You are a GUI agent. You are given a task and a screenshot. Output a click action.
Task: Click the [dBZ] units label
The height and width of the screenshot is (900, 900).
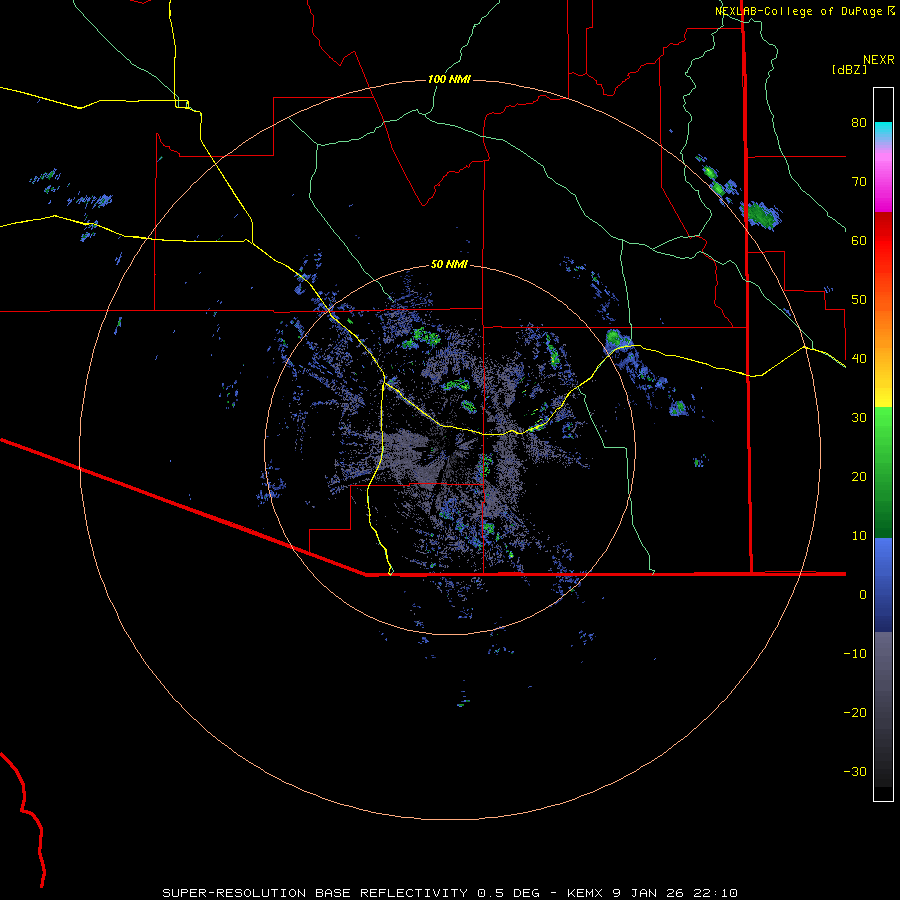pyautogui.click(x=849, y=70)
